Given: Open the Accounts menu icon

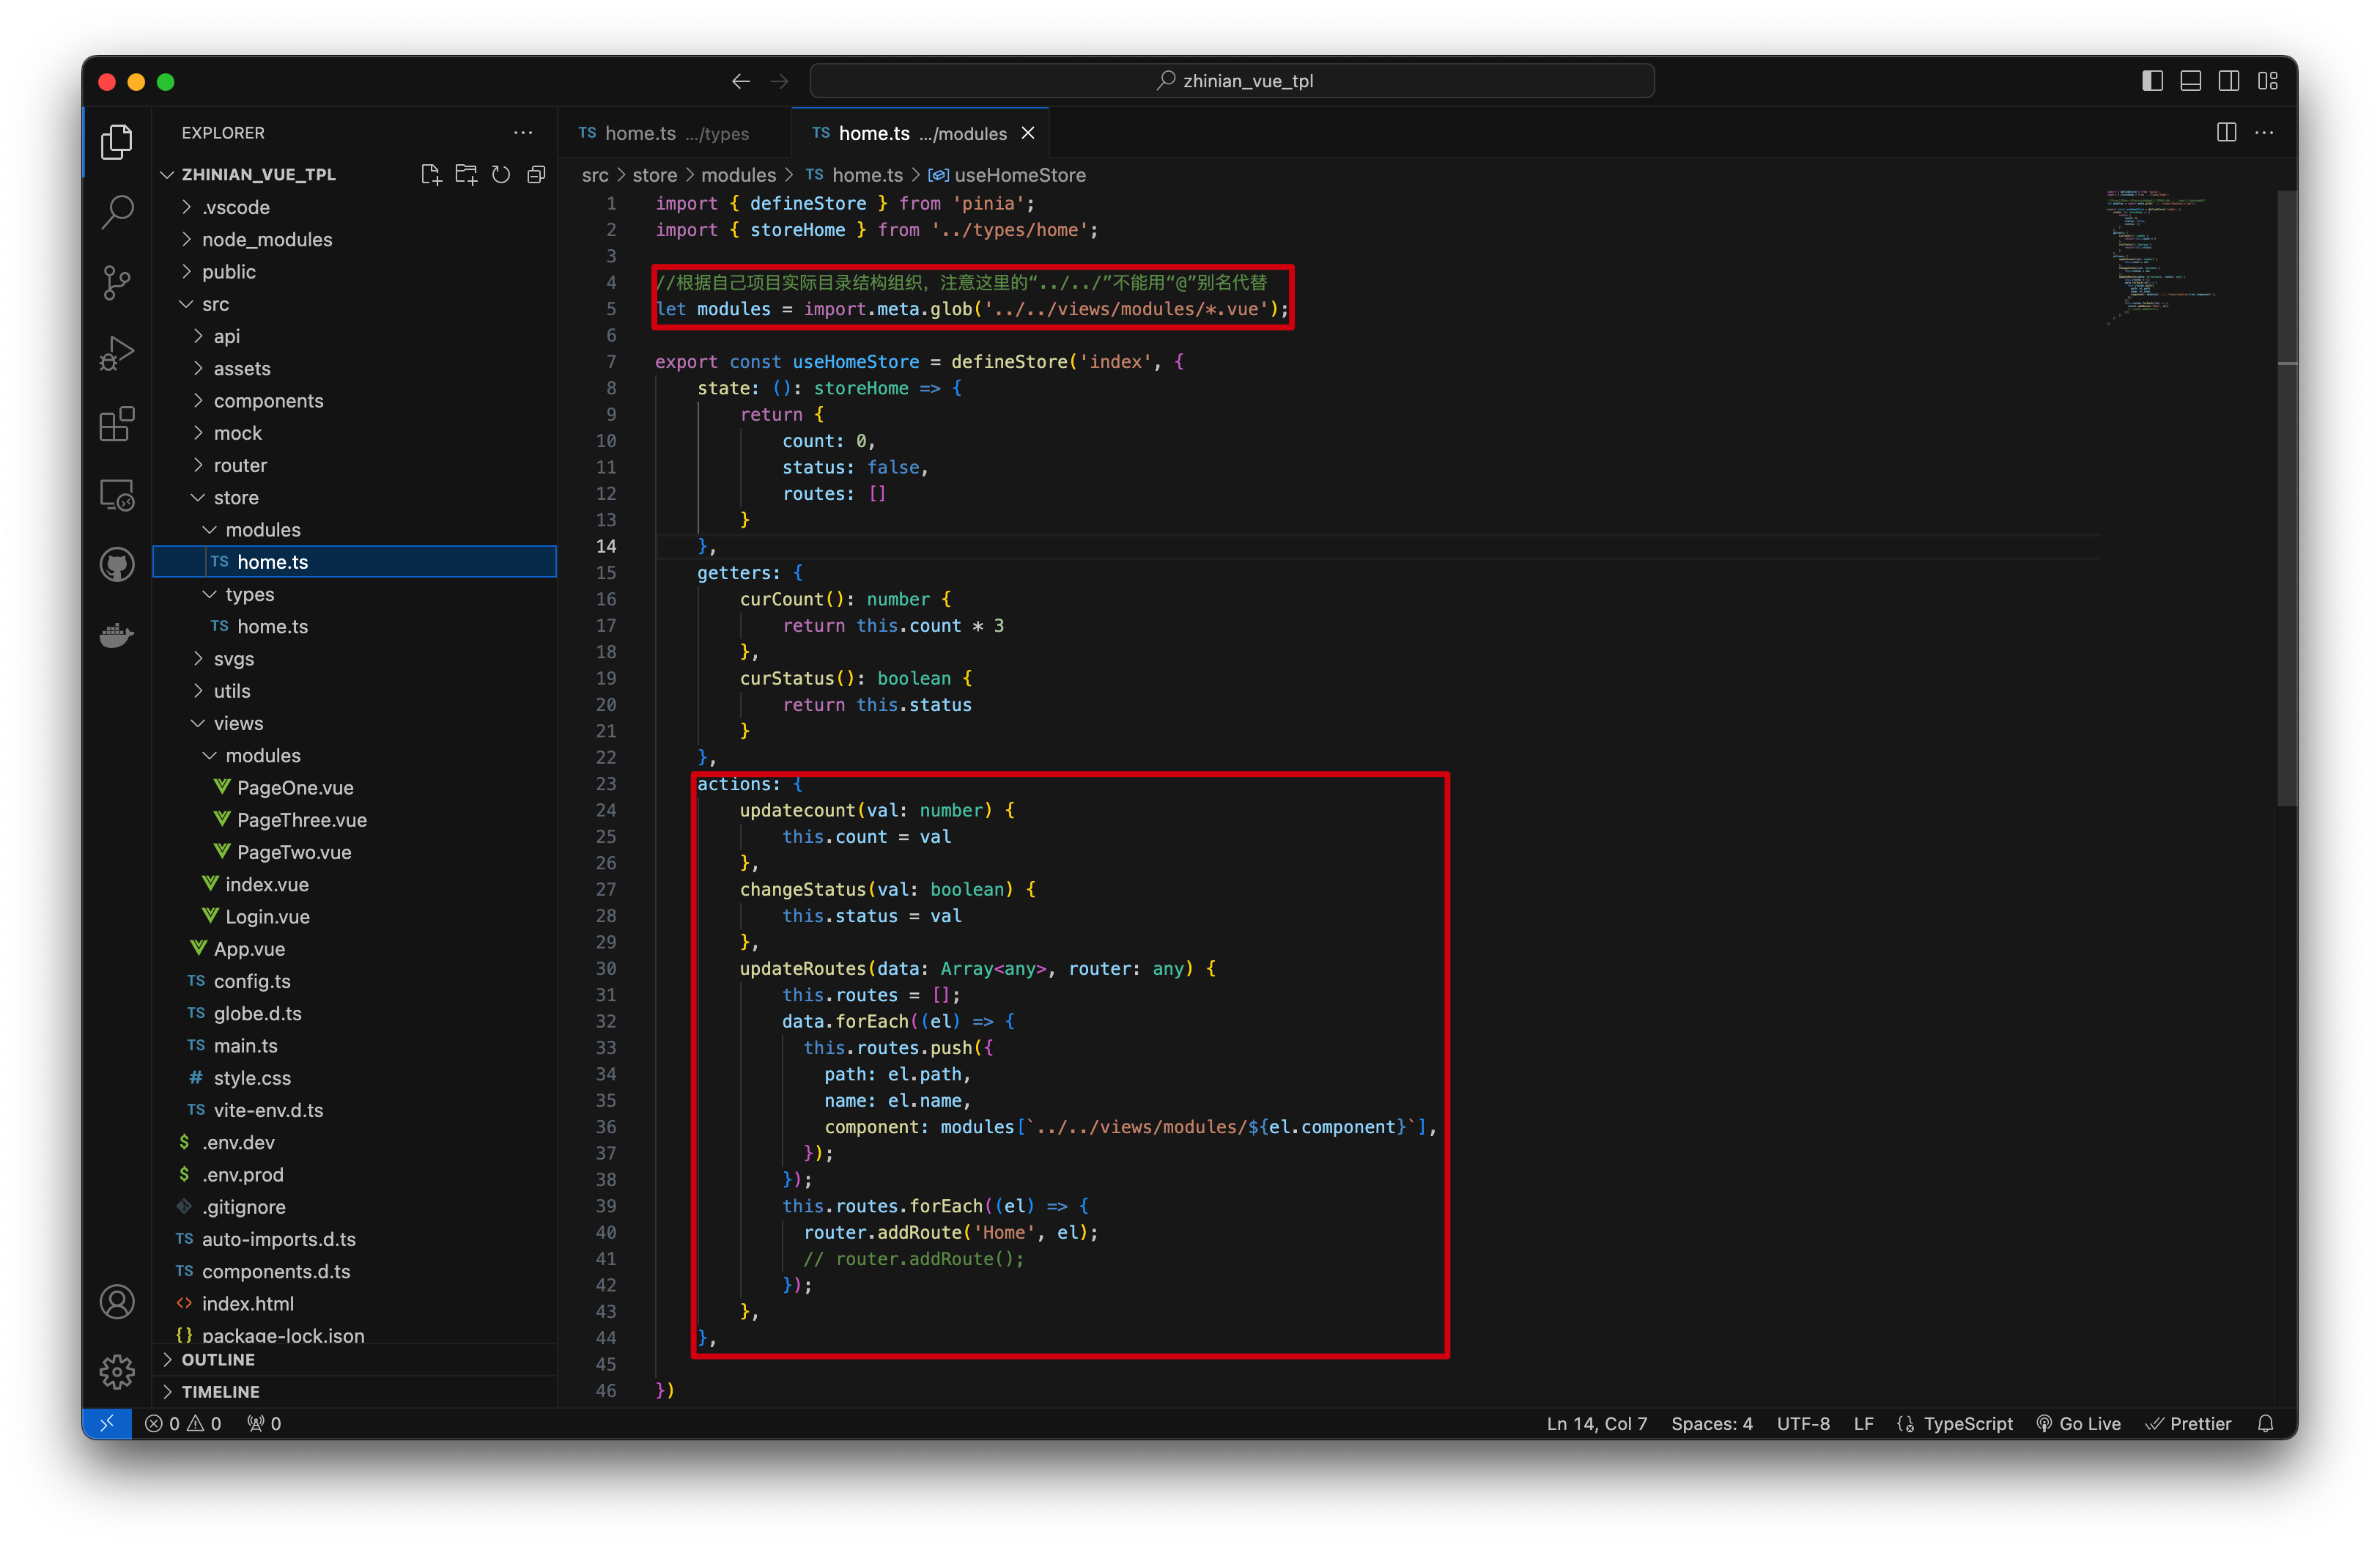Looking at the screenshot, I should [117, 1302].
